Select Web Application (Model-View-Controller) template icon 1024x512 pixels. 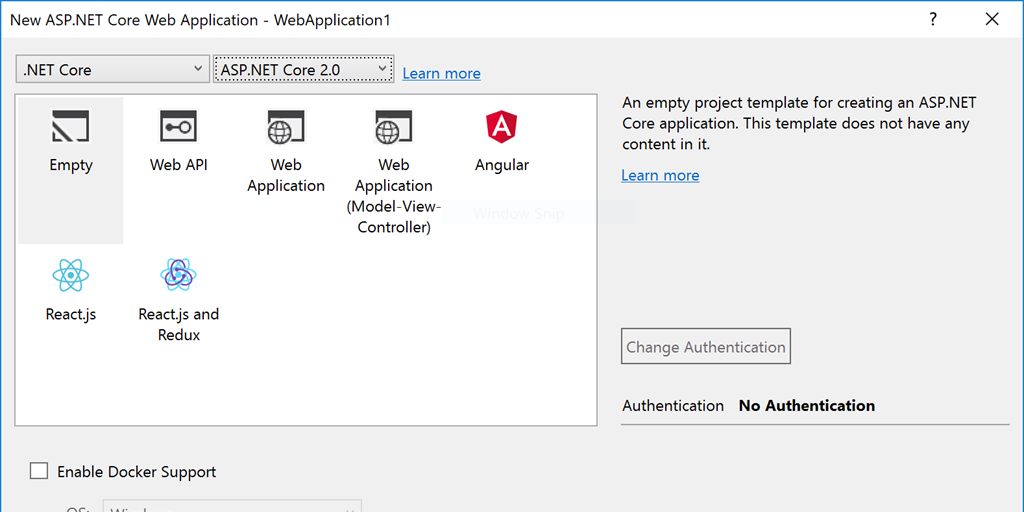393,128
